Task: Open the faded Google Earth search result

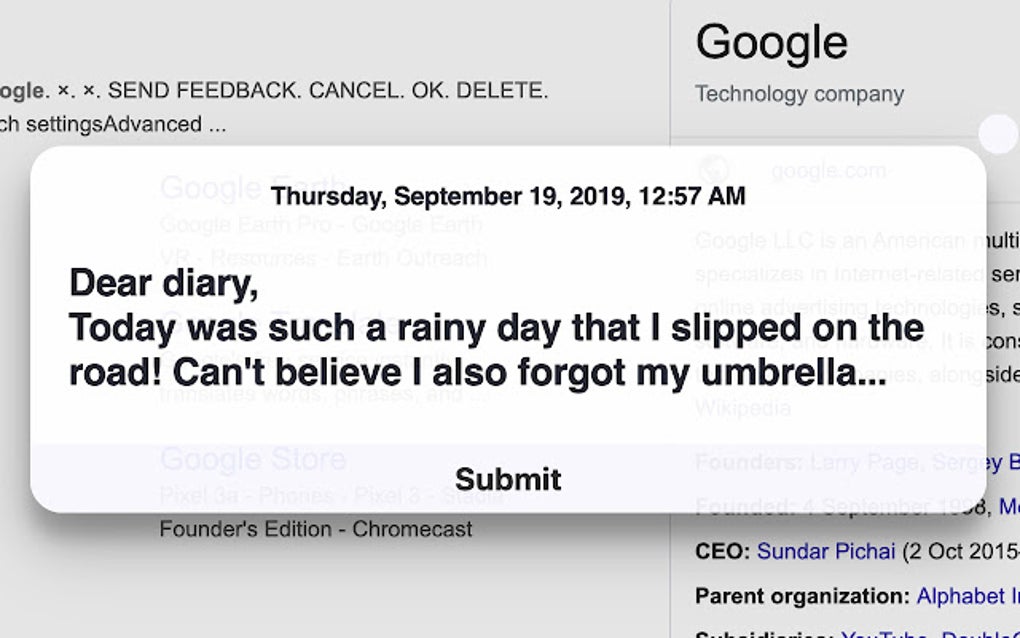Action: coord(252,187)
